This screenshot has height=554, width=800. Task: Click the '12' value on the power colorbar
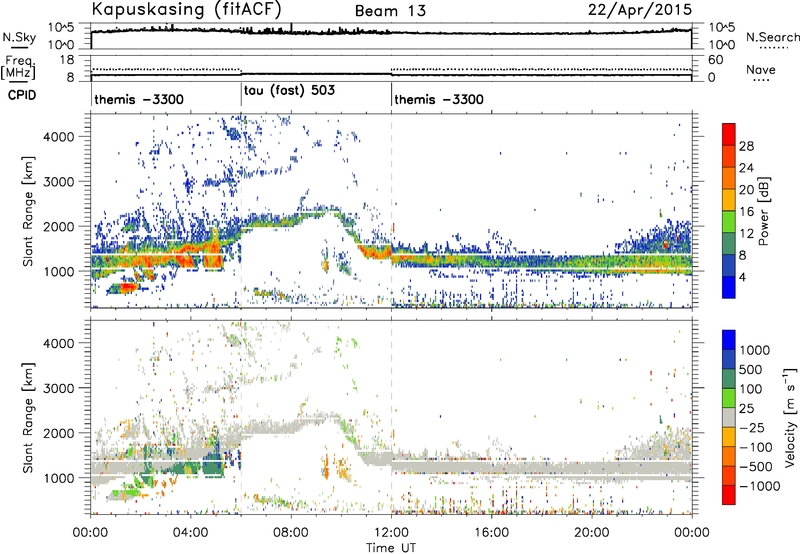pyautogui.click(x=746, y=234)
